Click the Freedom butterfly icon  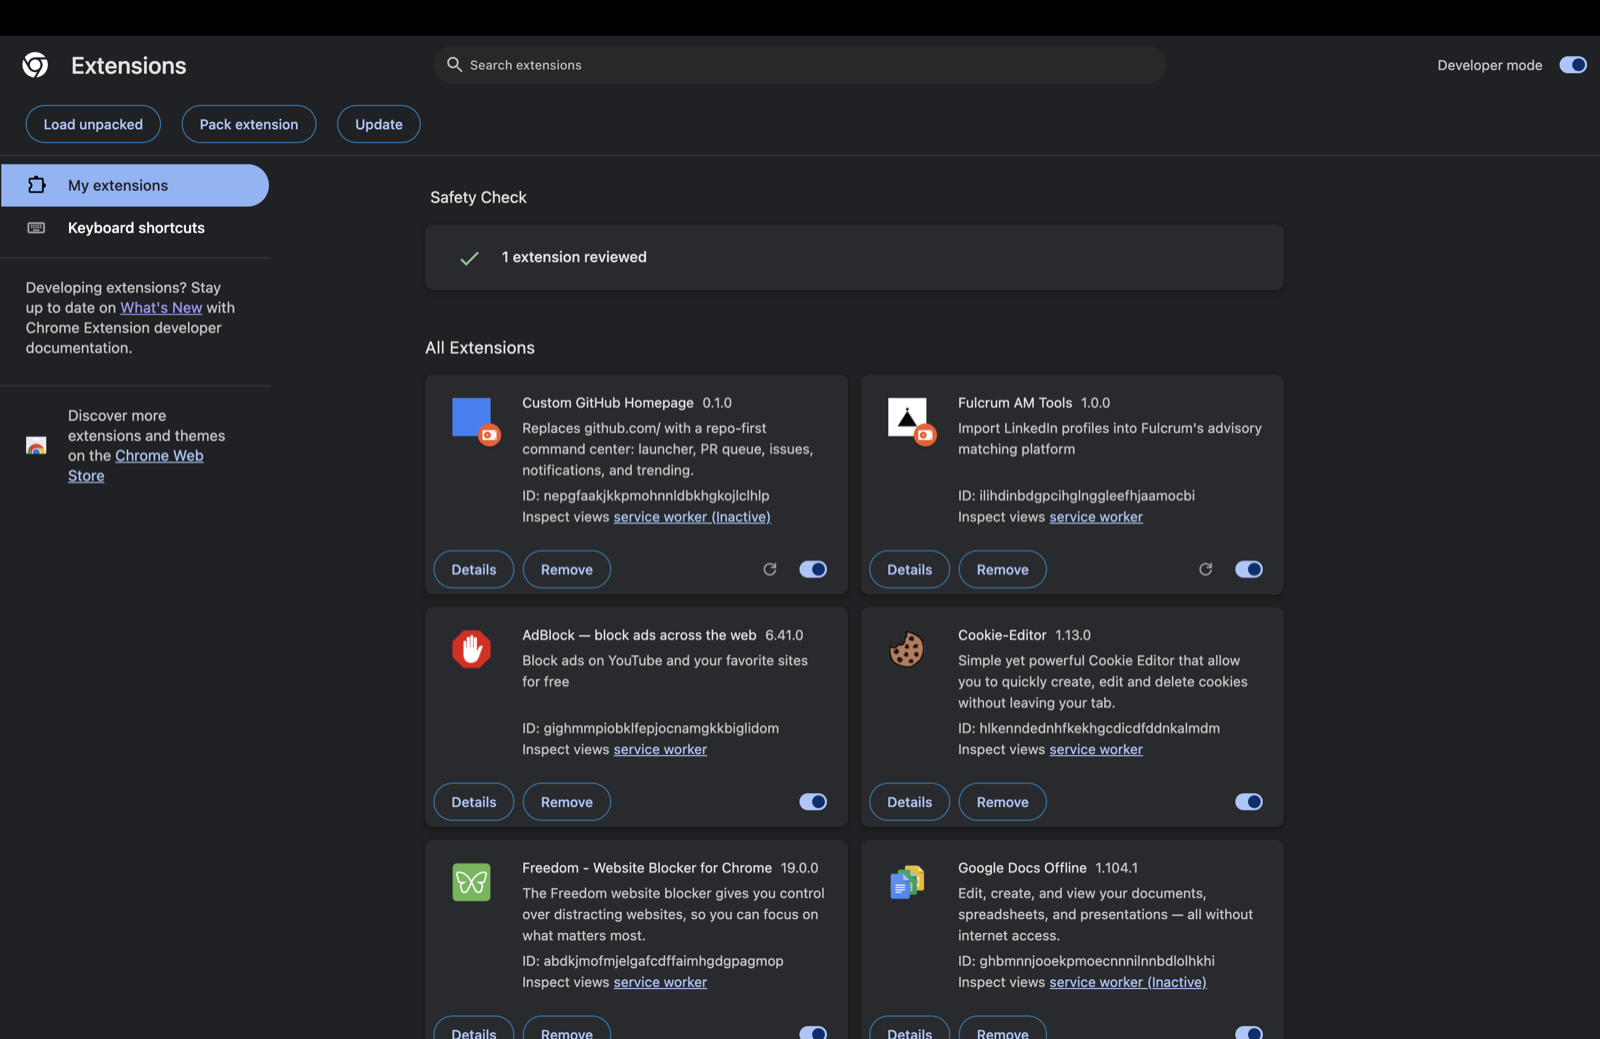471,883
